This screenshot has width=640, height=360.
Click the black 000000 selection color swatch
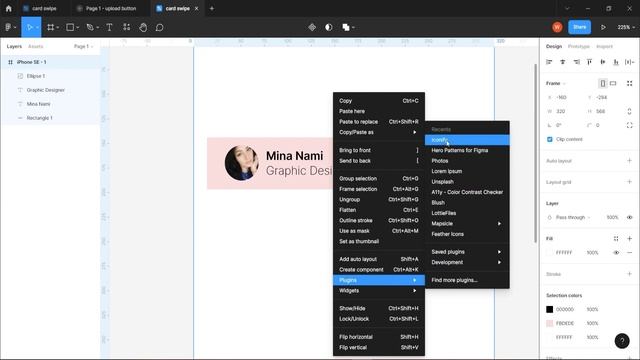point(550,309)
